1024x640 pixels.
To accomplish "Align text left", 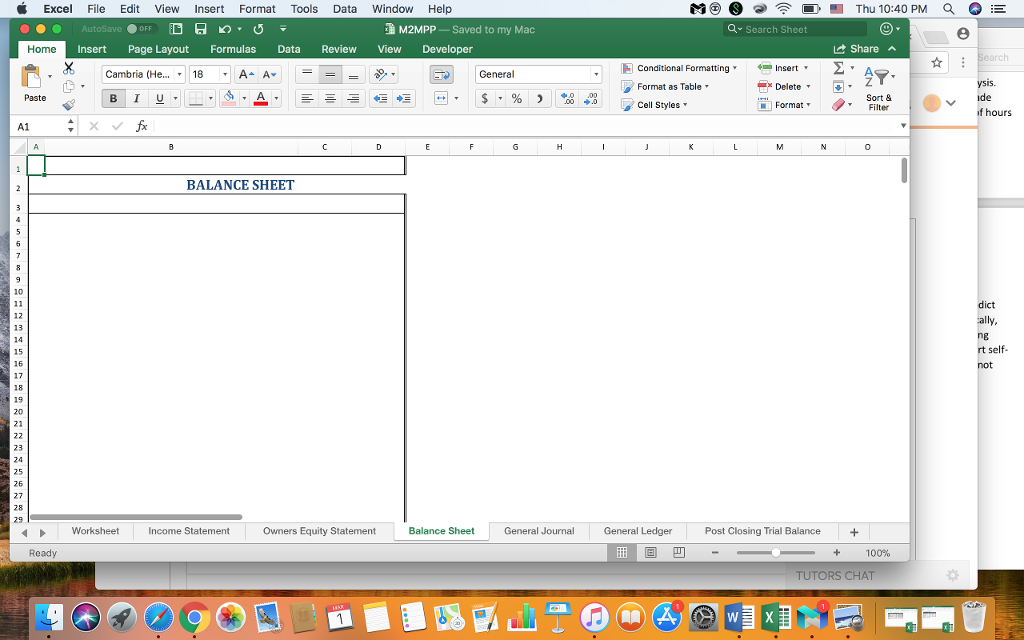I will click(307, 99).
